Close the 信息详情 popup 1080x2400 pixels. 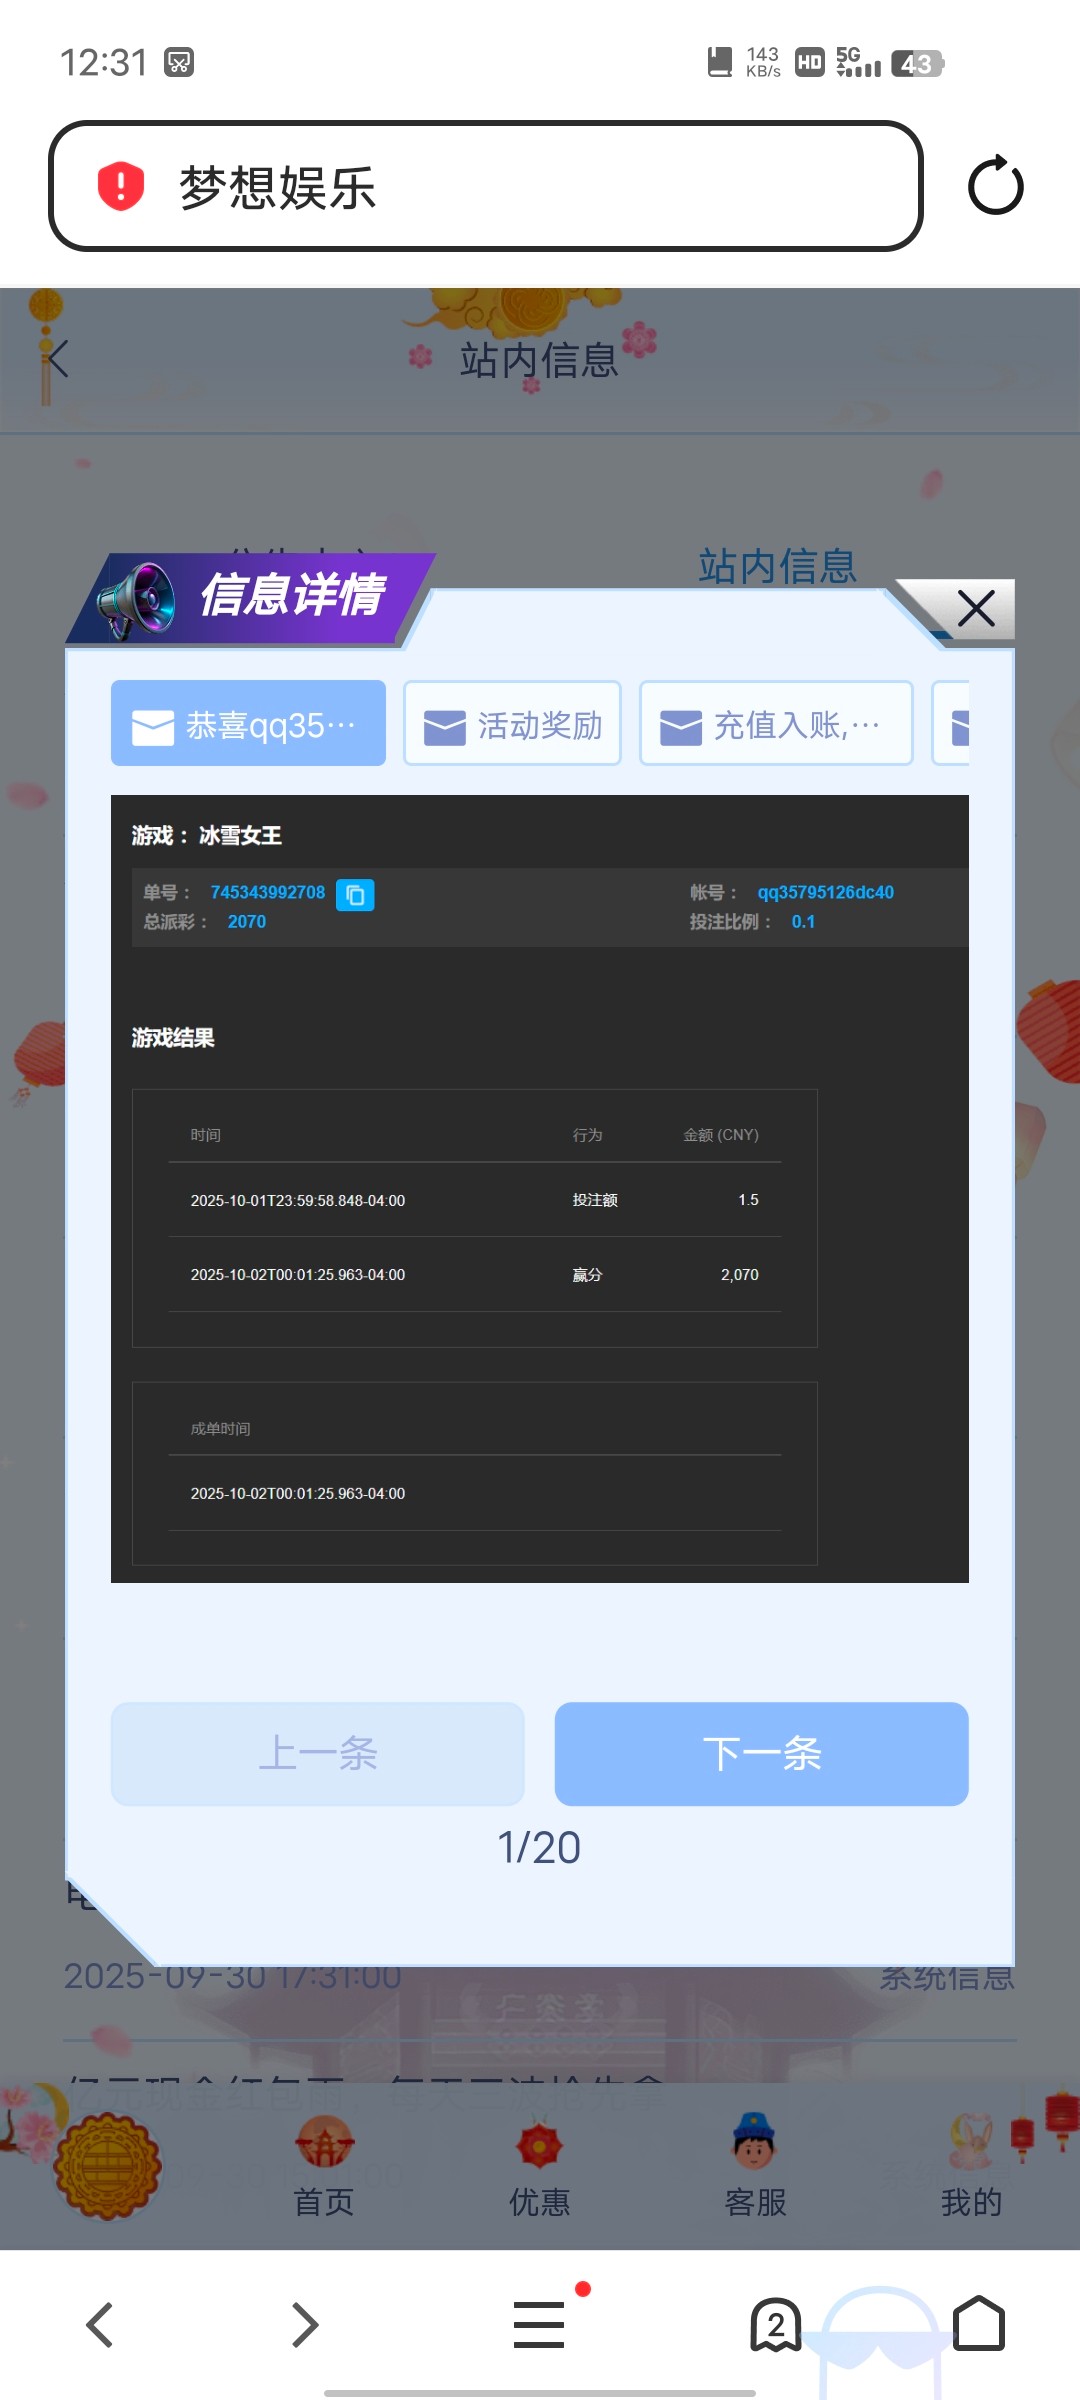(x=975, y=608)
